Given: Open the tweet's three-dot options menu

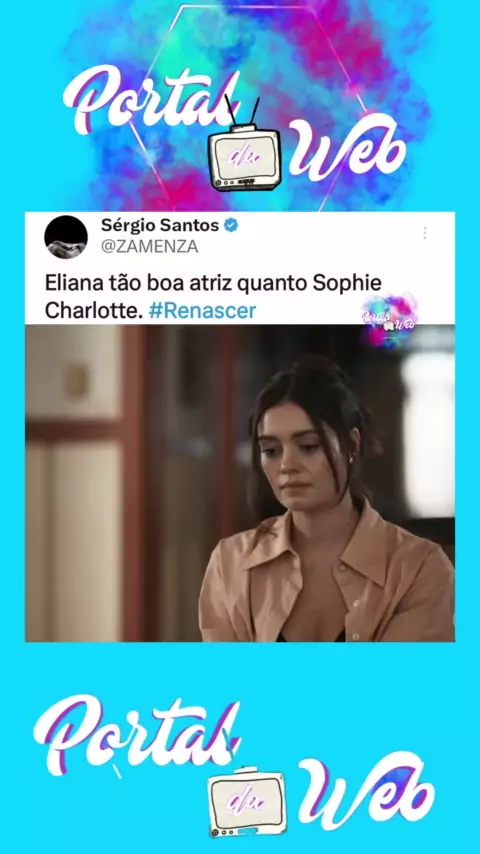Looking at the screenshot, I should [x=424, y=233].
